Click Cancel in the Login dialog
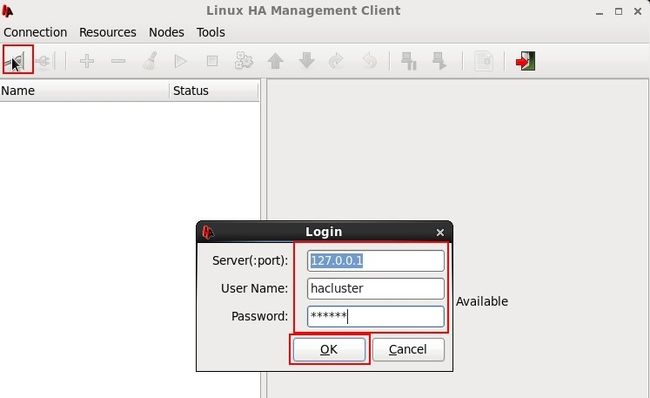650x398 pixels. [408, 349]
